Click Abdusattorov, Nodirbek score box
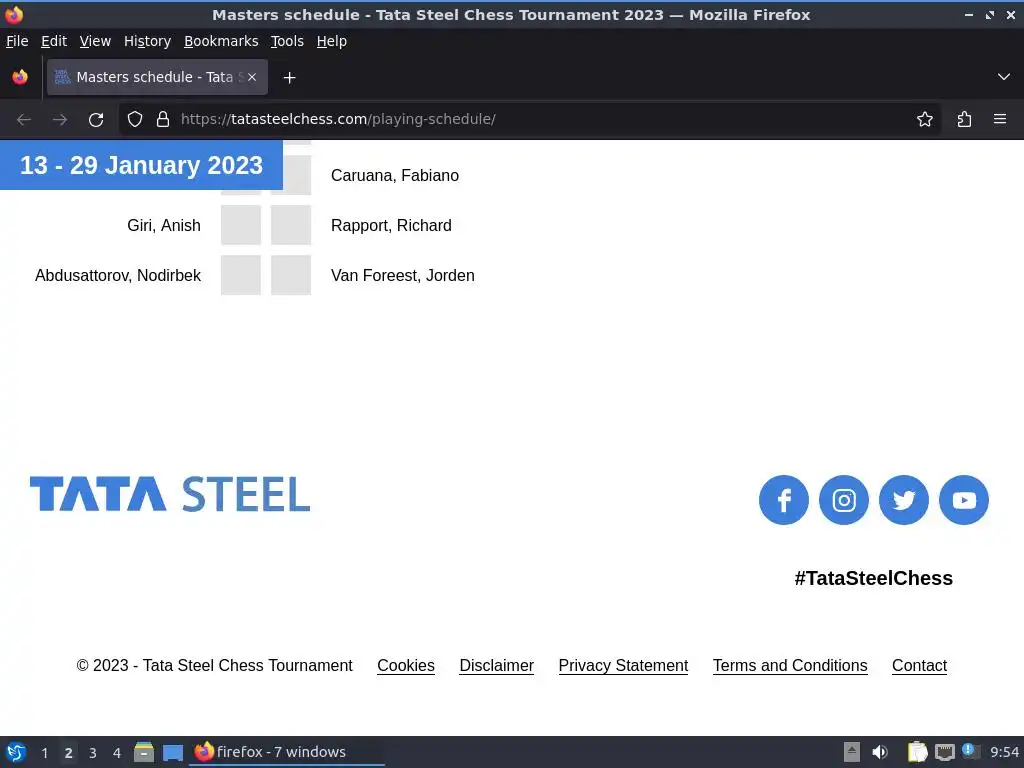This screenshot has height=768, width=1024. (241, 275)
